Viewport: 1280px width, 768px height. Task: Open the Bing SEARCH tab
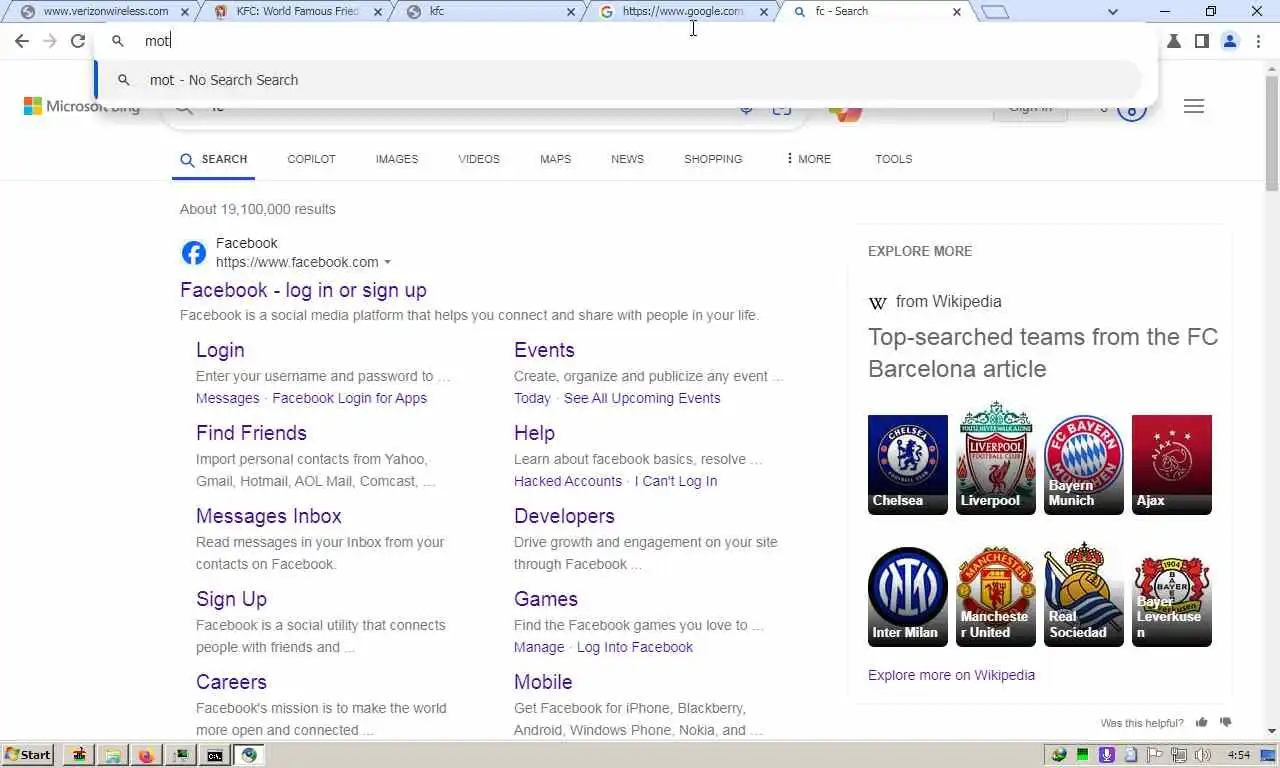(x=213, y=159)
